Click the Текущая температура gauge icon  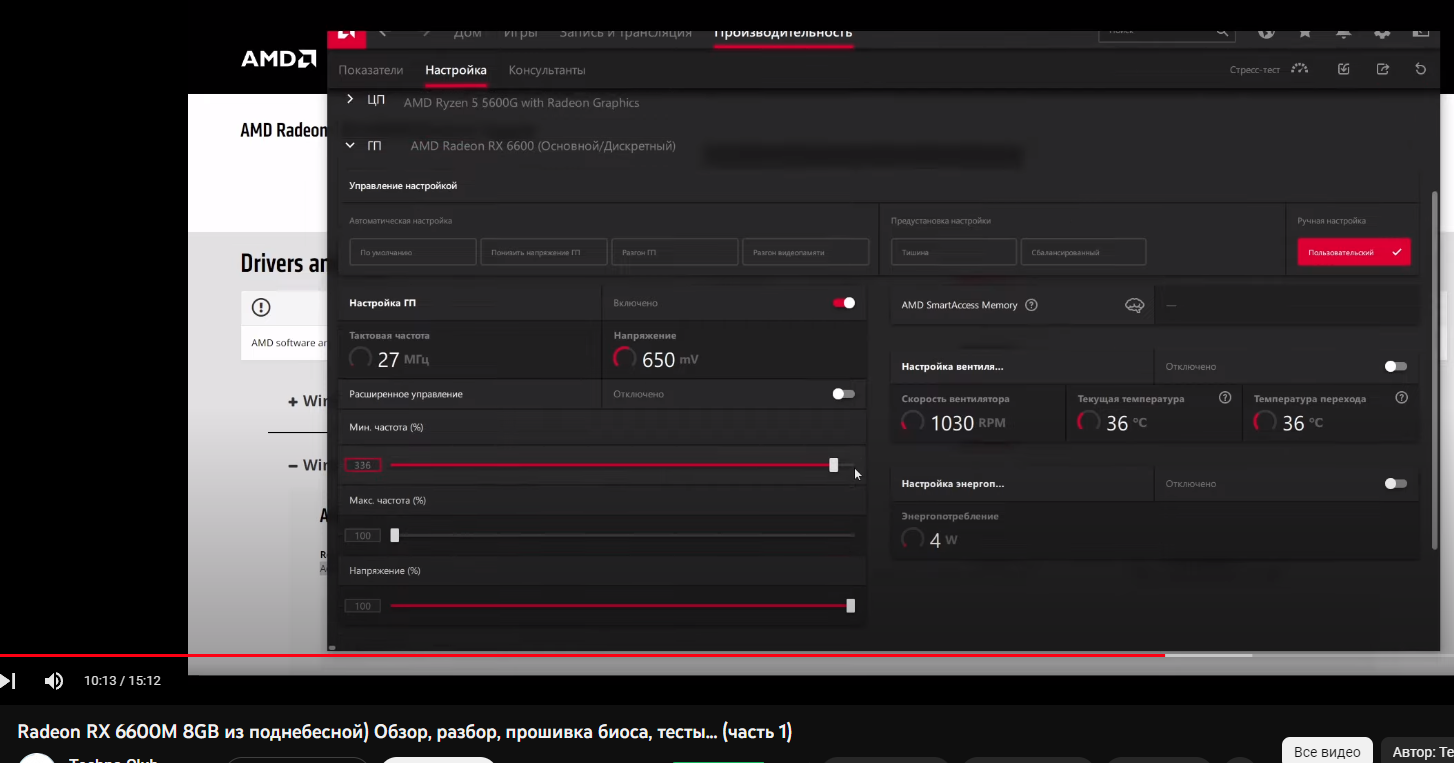[1089, 422]
